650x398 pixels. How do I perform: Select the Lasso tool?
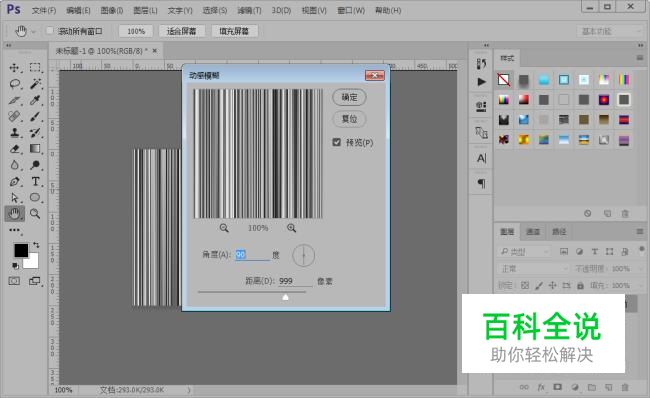click(15, 84)
